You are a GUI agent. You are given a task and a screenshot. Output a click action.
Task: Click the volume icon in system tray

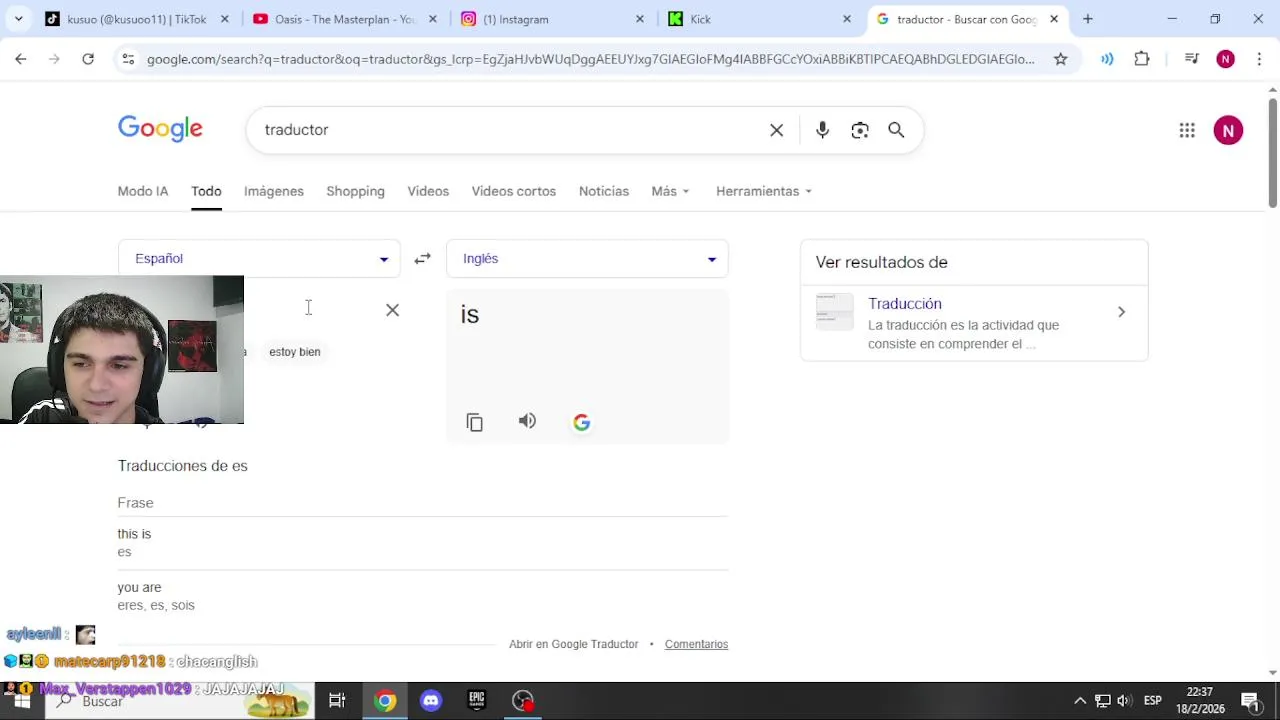point(1124,701)
